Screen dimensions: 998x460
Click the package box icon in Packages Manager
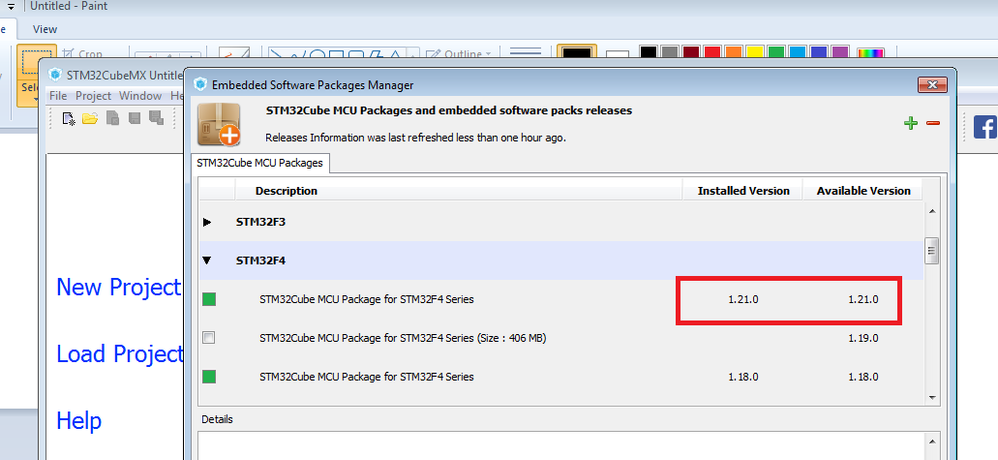pyautogui.click(x=219, y=124)
